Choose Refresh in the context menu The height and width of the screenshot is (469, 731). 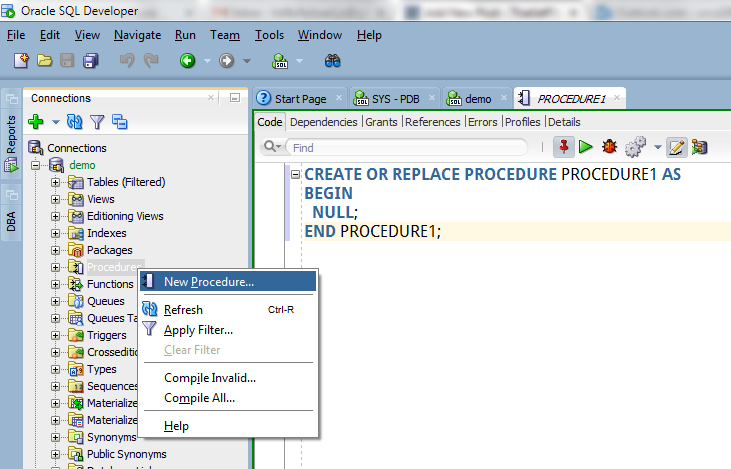click(x=228, y=310)
